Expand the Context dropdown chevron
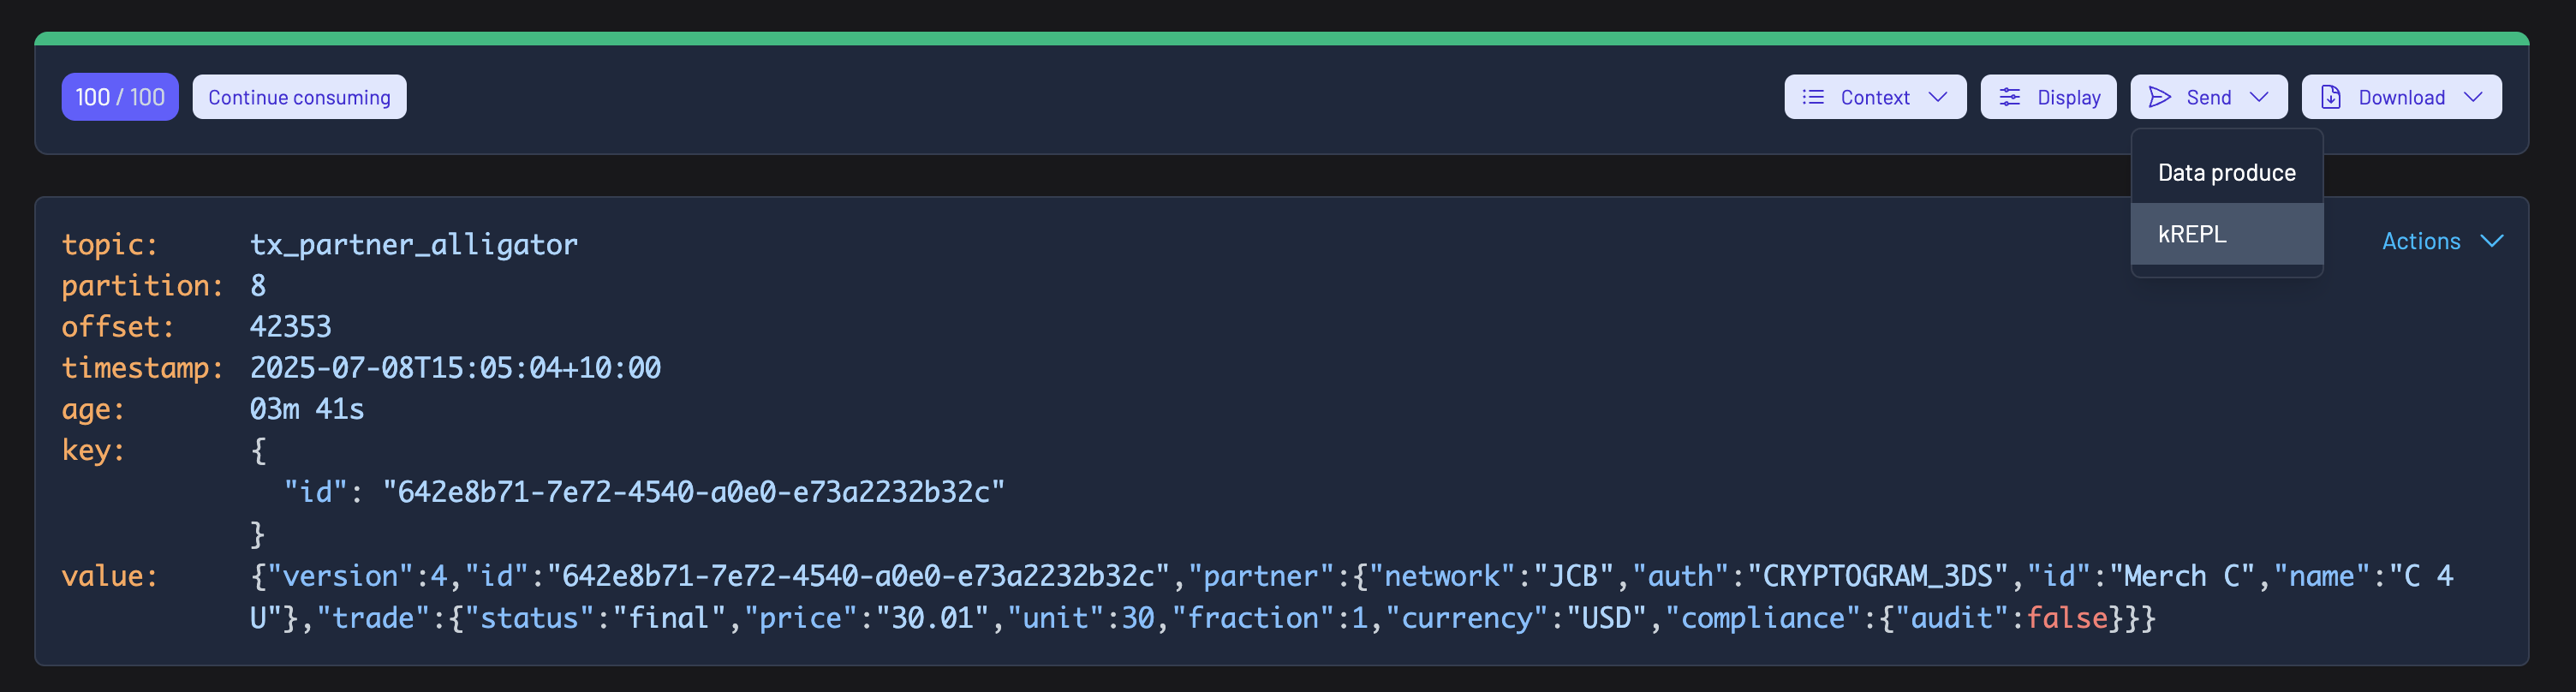Viewport: 2576px width, 692px height. click(1938, 97)
